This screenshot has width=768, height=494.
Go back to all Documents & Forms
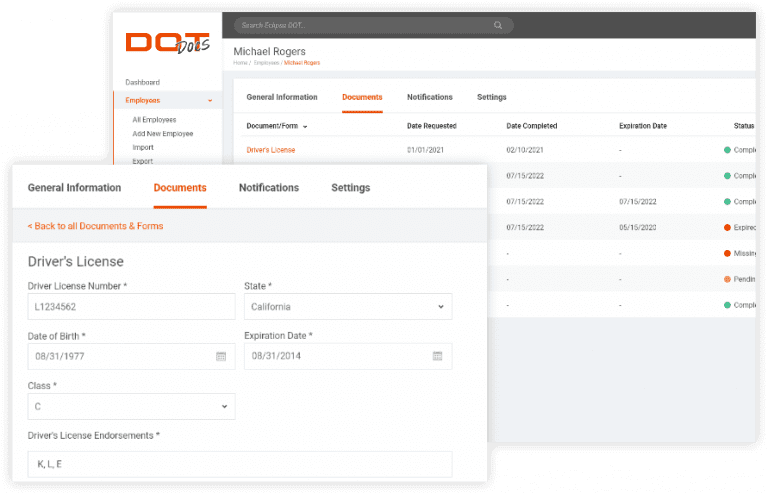point(96,226)
